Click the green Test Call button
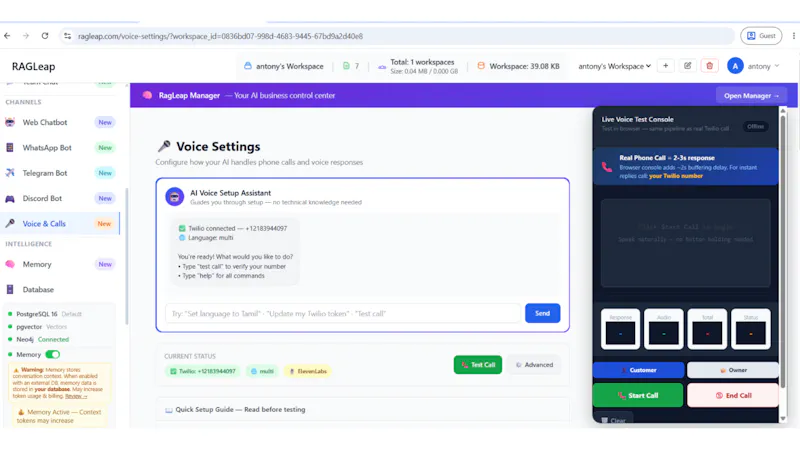 click(478, 365)
